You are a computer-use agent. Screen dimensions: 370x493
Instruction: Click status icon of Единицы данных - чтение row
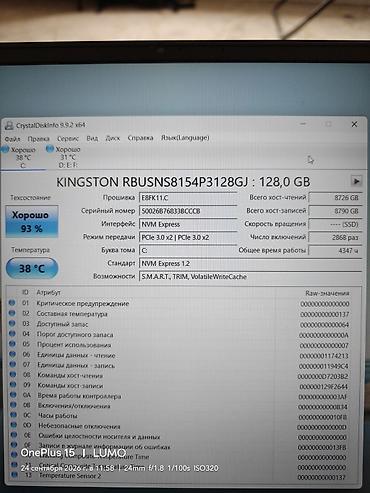click(13, 354)
